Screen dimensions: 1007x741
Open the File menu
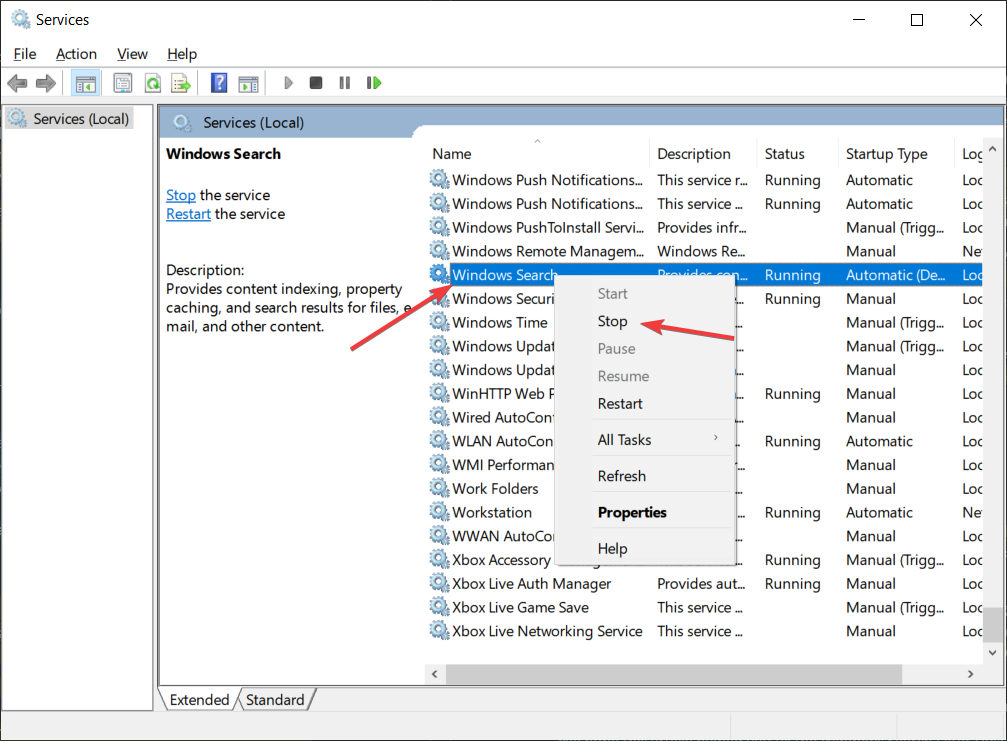pos(24,54)
